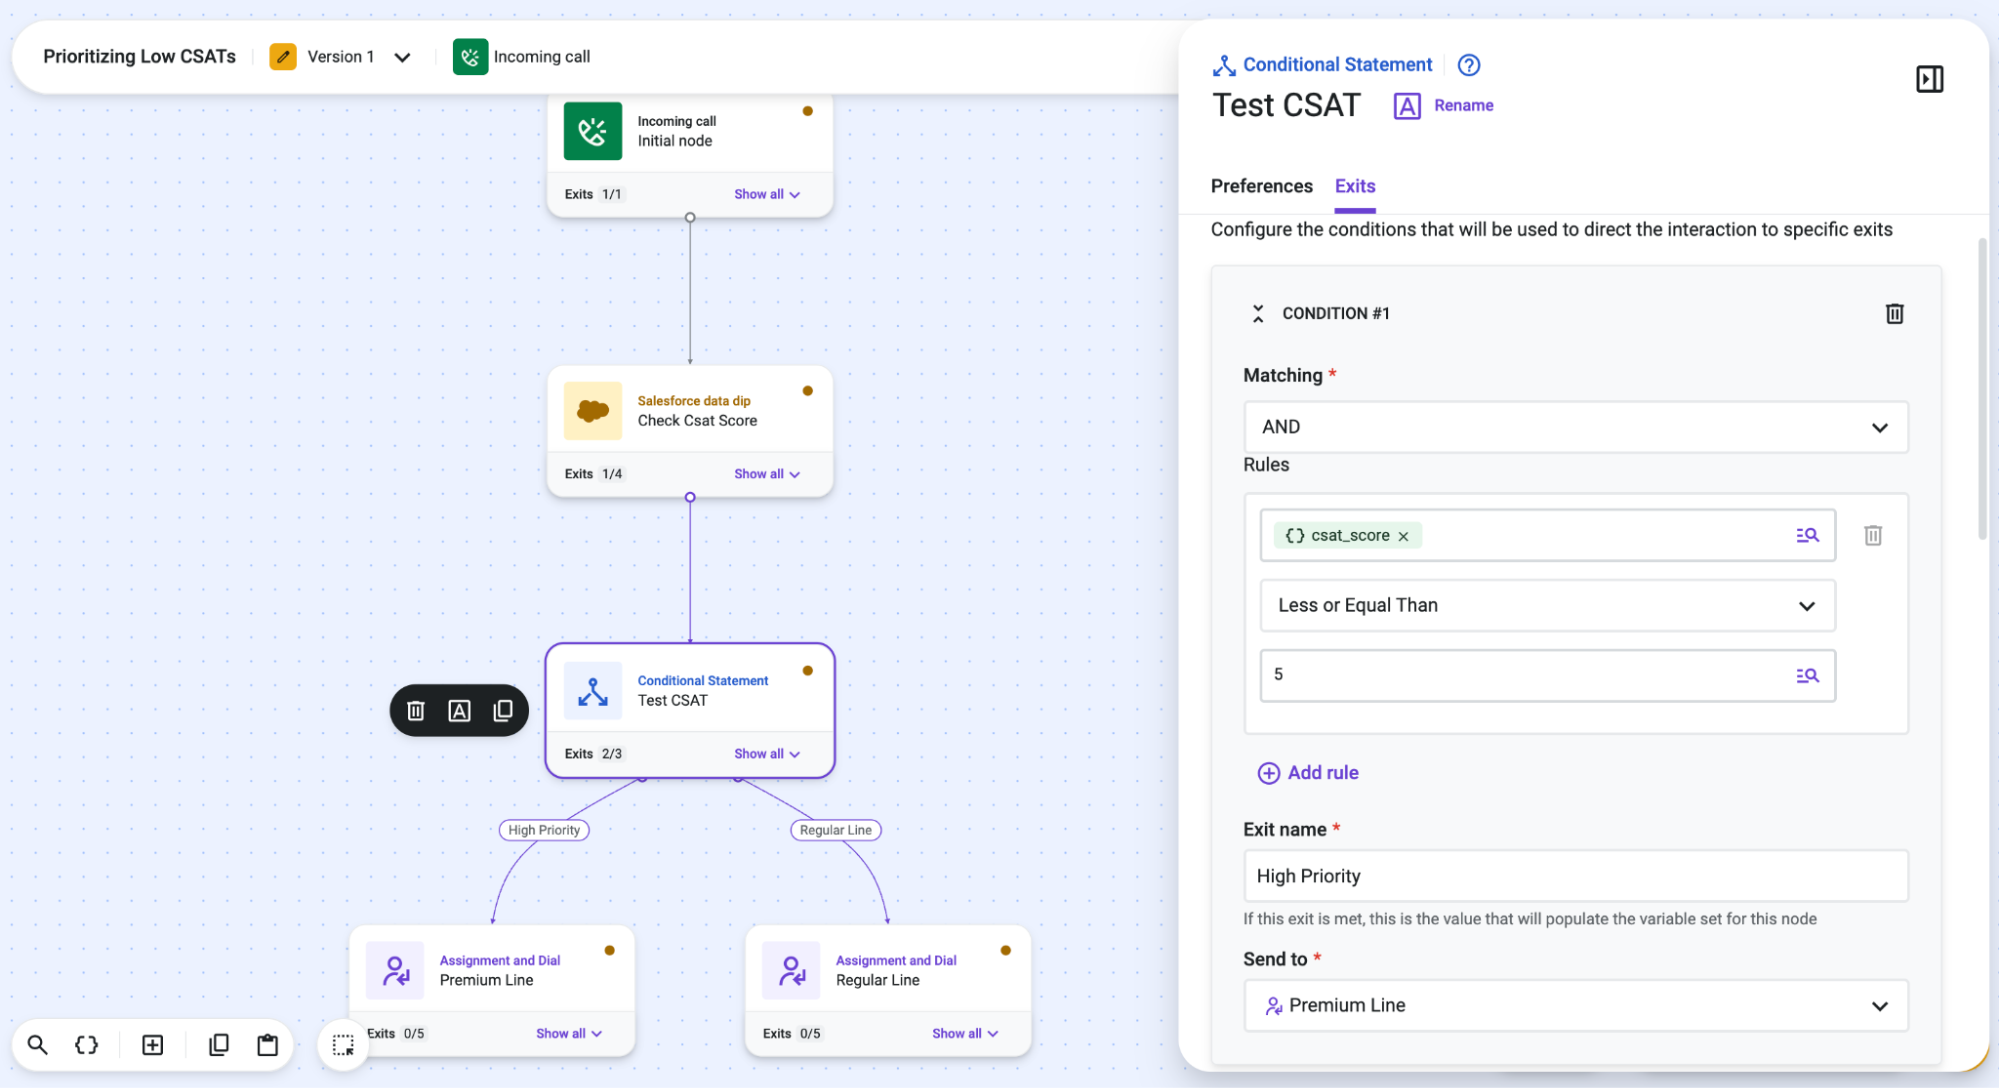Screen dimensions: 1999x1089
Task: Collapse the CONDITION #1 section
Action: pyautogui.click(x=1258, y=313)
